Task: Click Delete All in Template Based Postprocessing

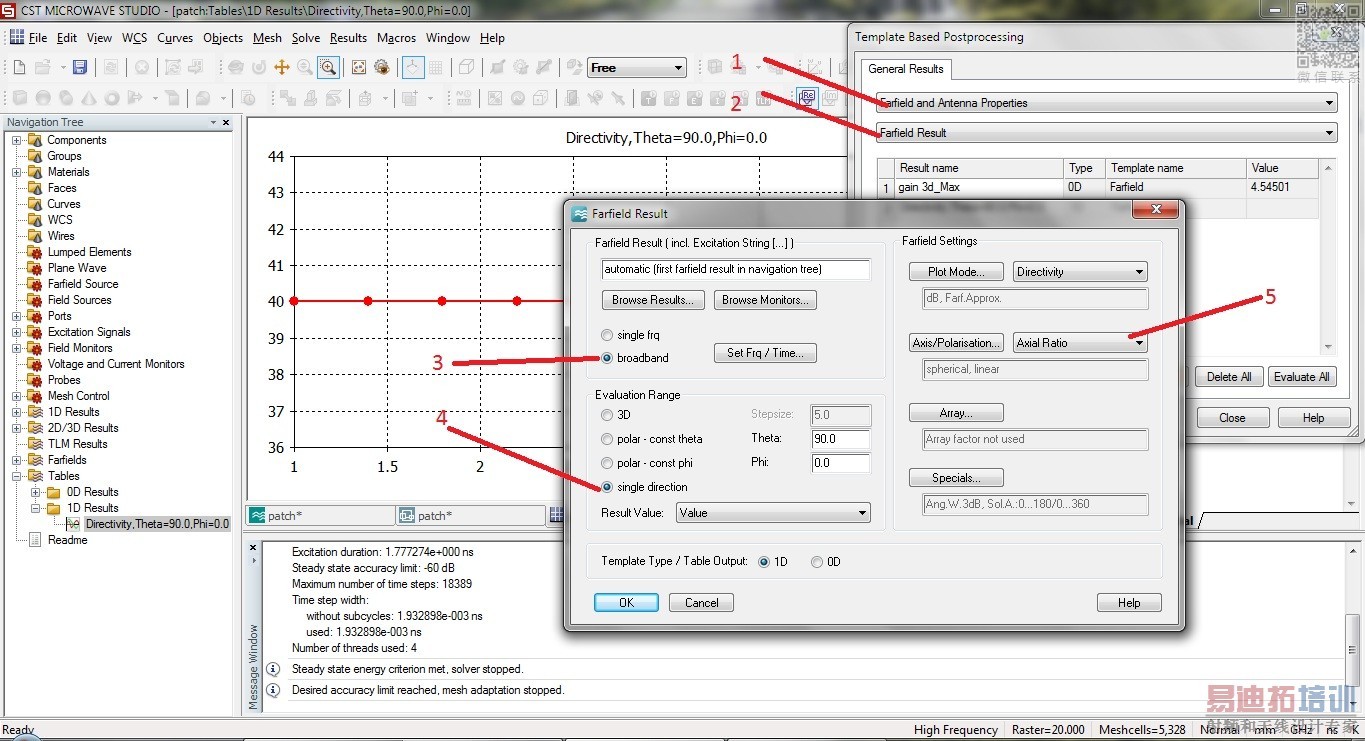Action: coord(1229,377)
